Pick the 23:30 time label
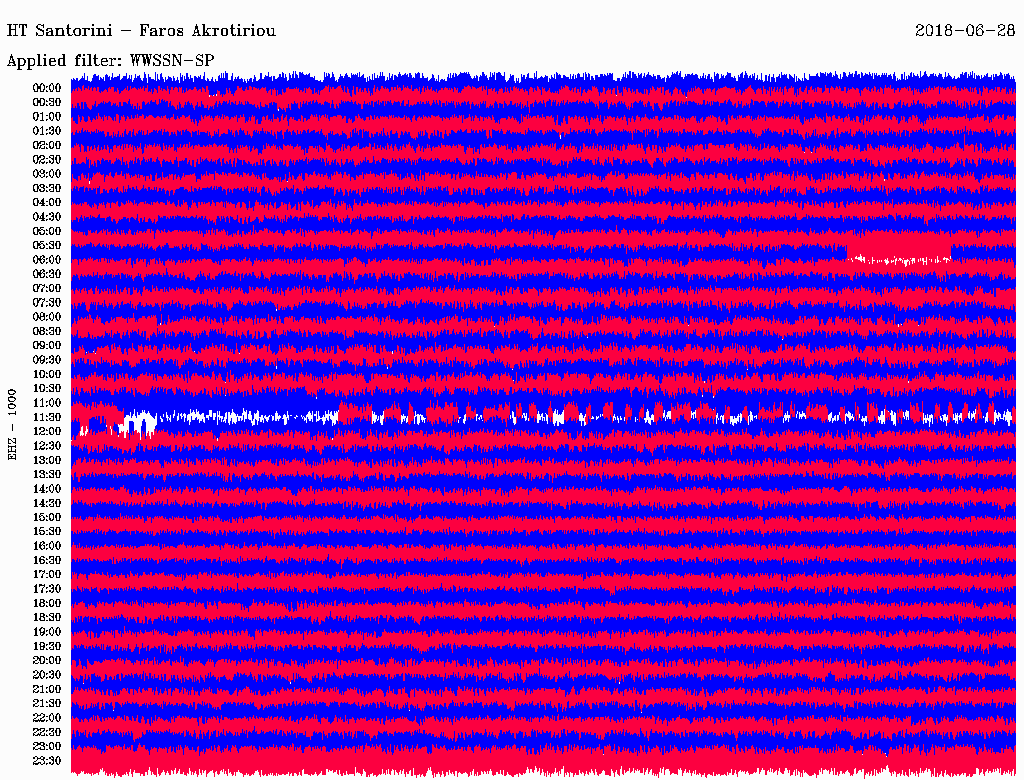The width and height of the screenshot is (1024, 780). pos(46,761)
